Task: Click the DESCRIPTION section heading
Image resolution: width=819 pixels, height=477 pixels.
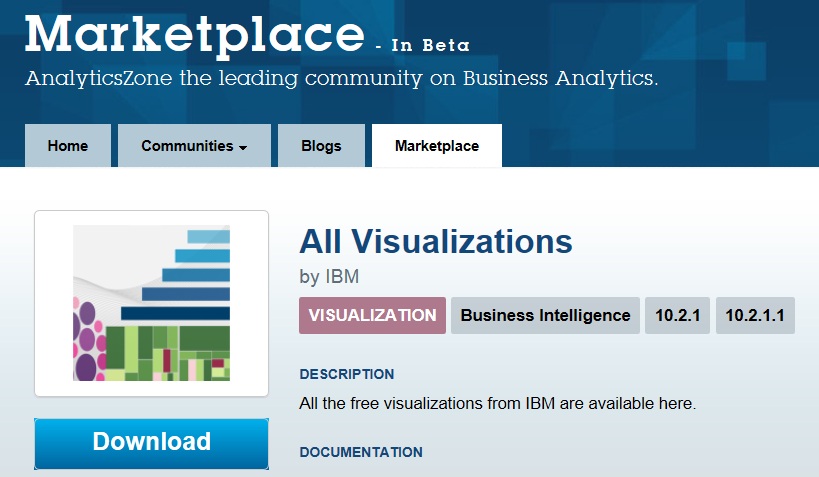Action: (346, 374)
